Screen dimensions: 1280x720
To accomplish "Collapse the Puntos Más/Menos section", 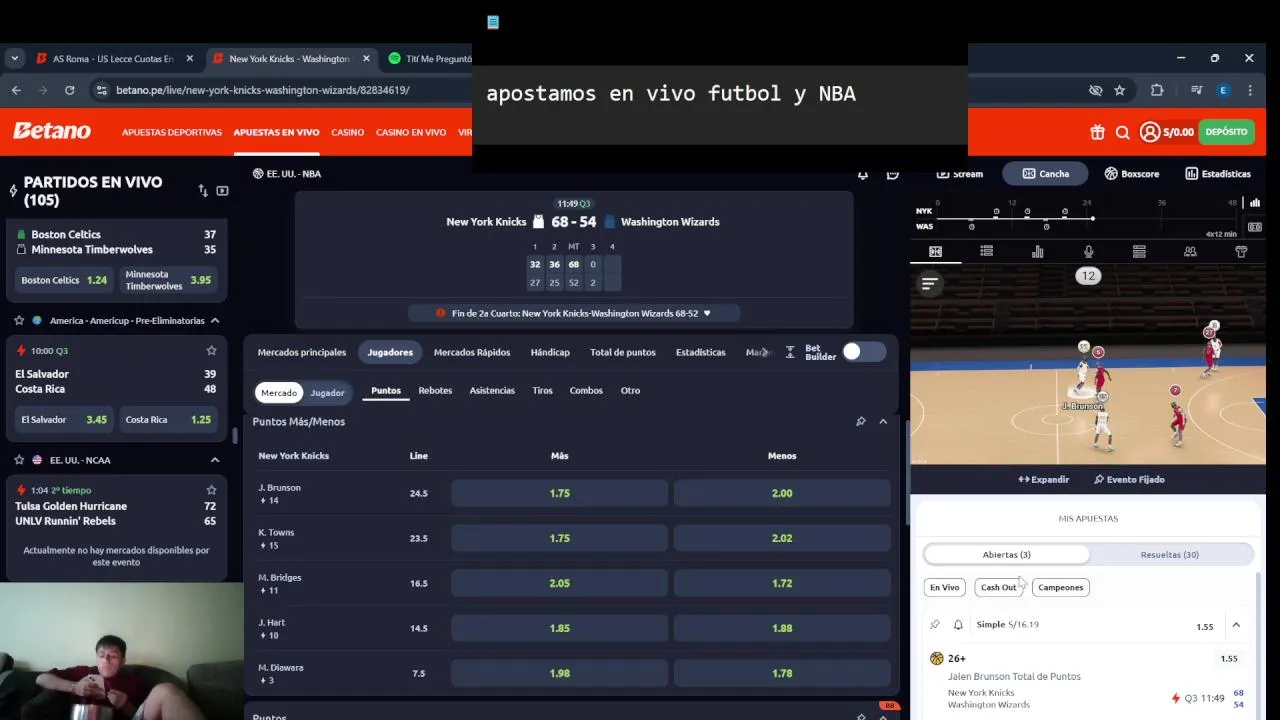I will click(x=883, y=421).
